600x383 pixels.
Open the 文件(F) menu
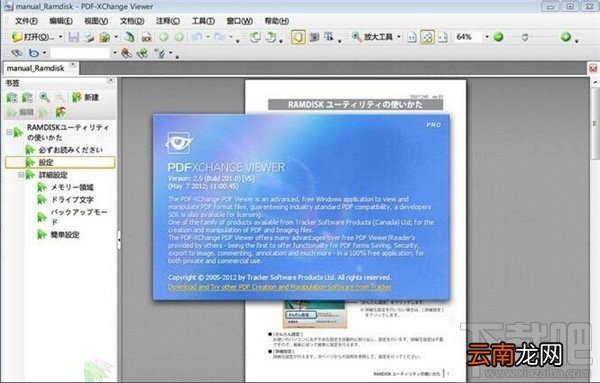tap(26, 21)
